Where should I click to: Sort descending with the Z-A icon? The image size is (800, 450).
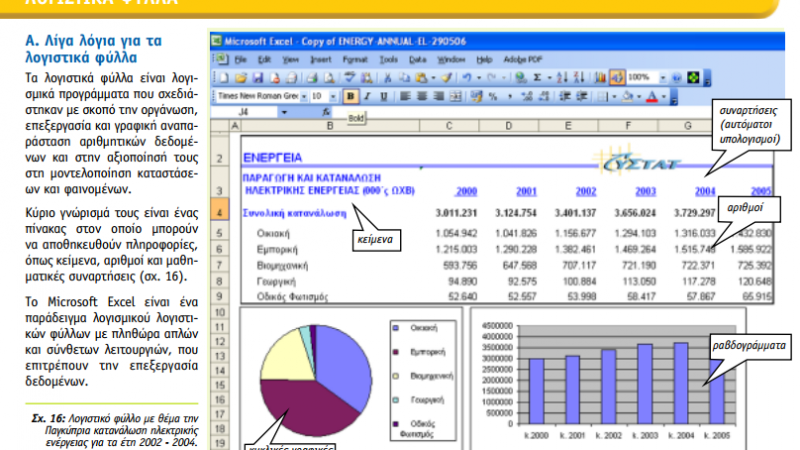coord(579,78)
